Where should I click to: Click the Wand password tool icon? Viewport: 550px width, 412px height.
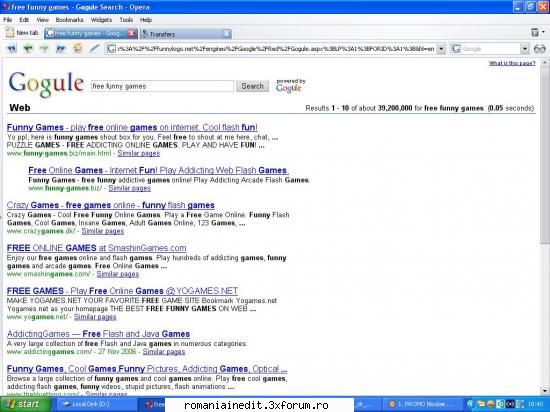pos(94,48)
